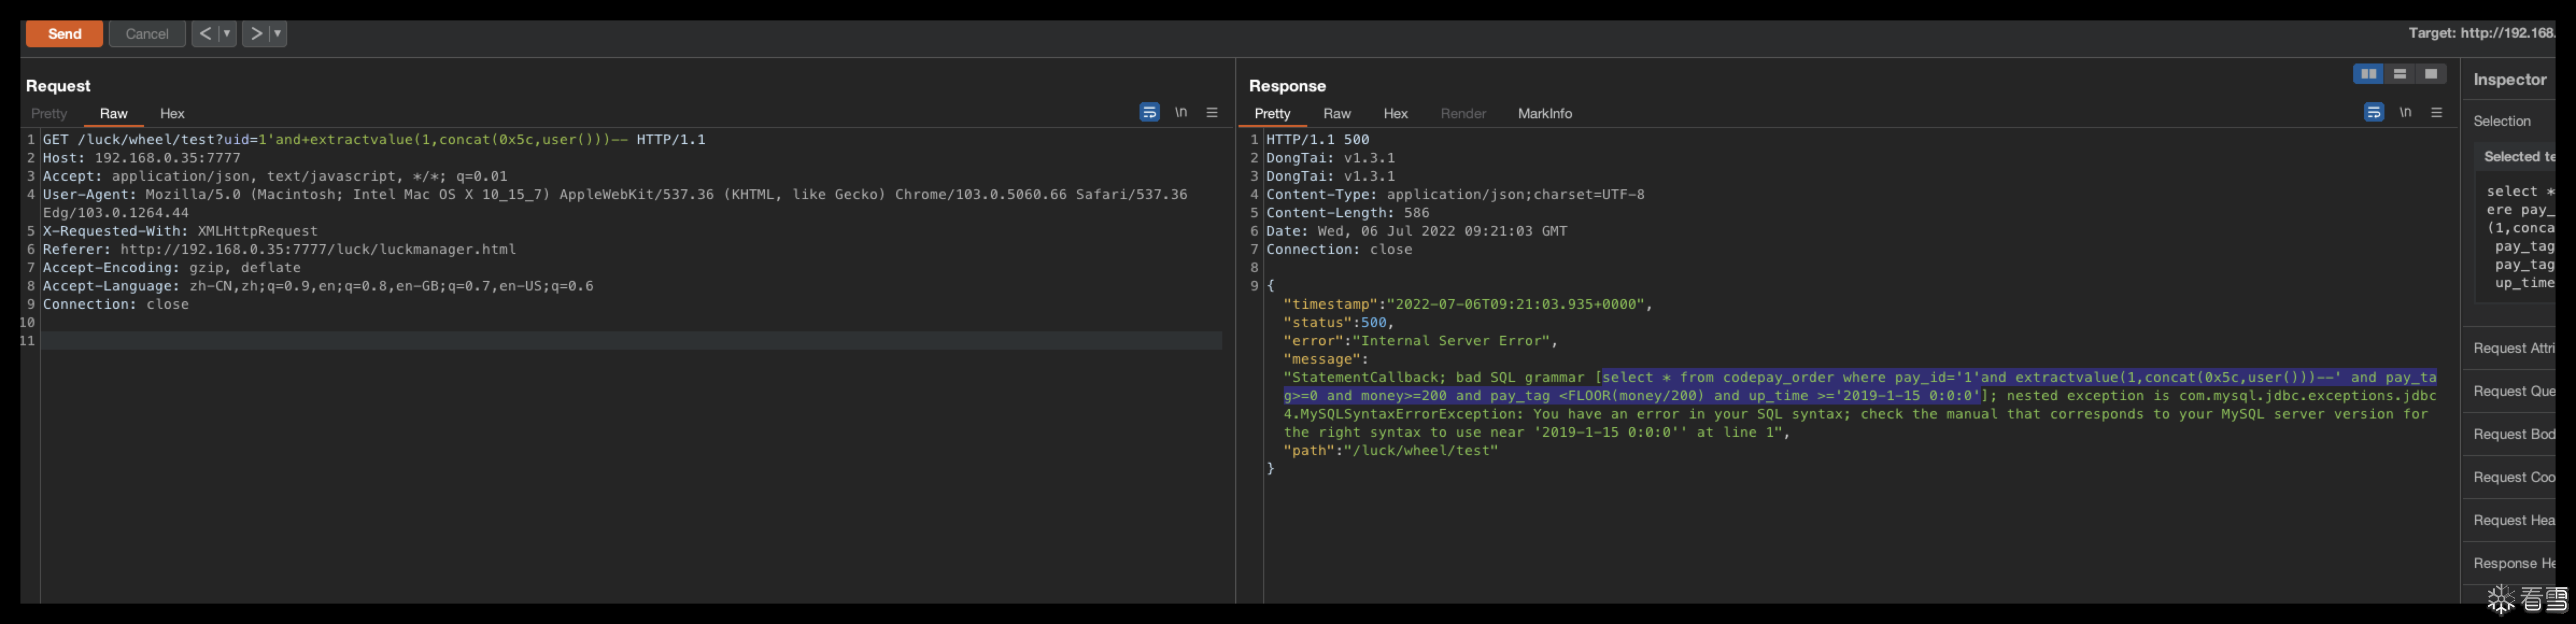Image resolution: width=2576 pixels, height=624 pixels.
Task: Open the back history dropdown arrow
Action: pyautogui.click(x=227, y=34)
